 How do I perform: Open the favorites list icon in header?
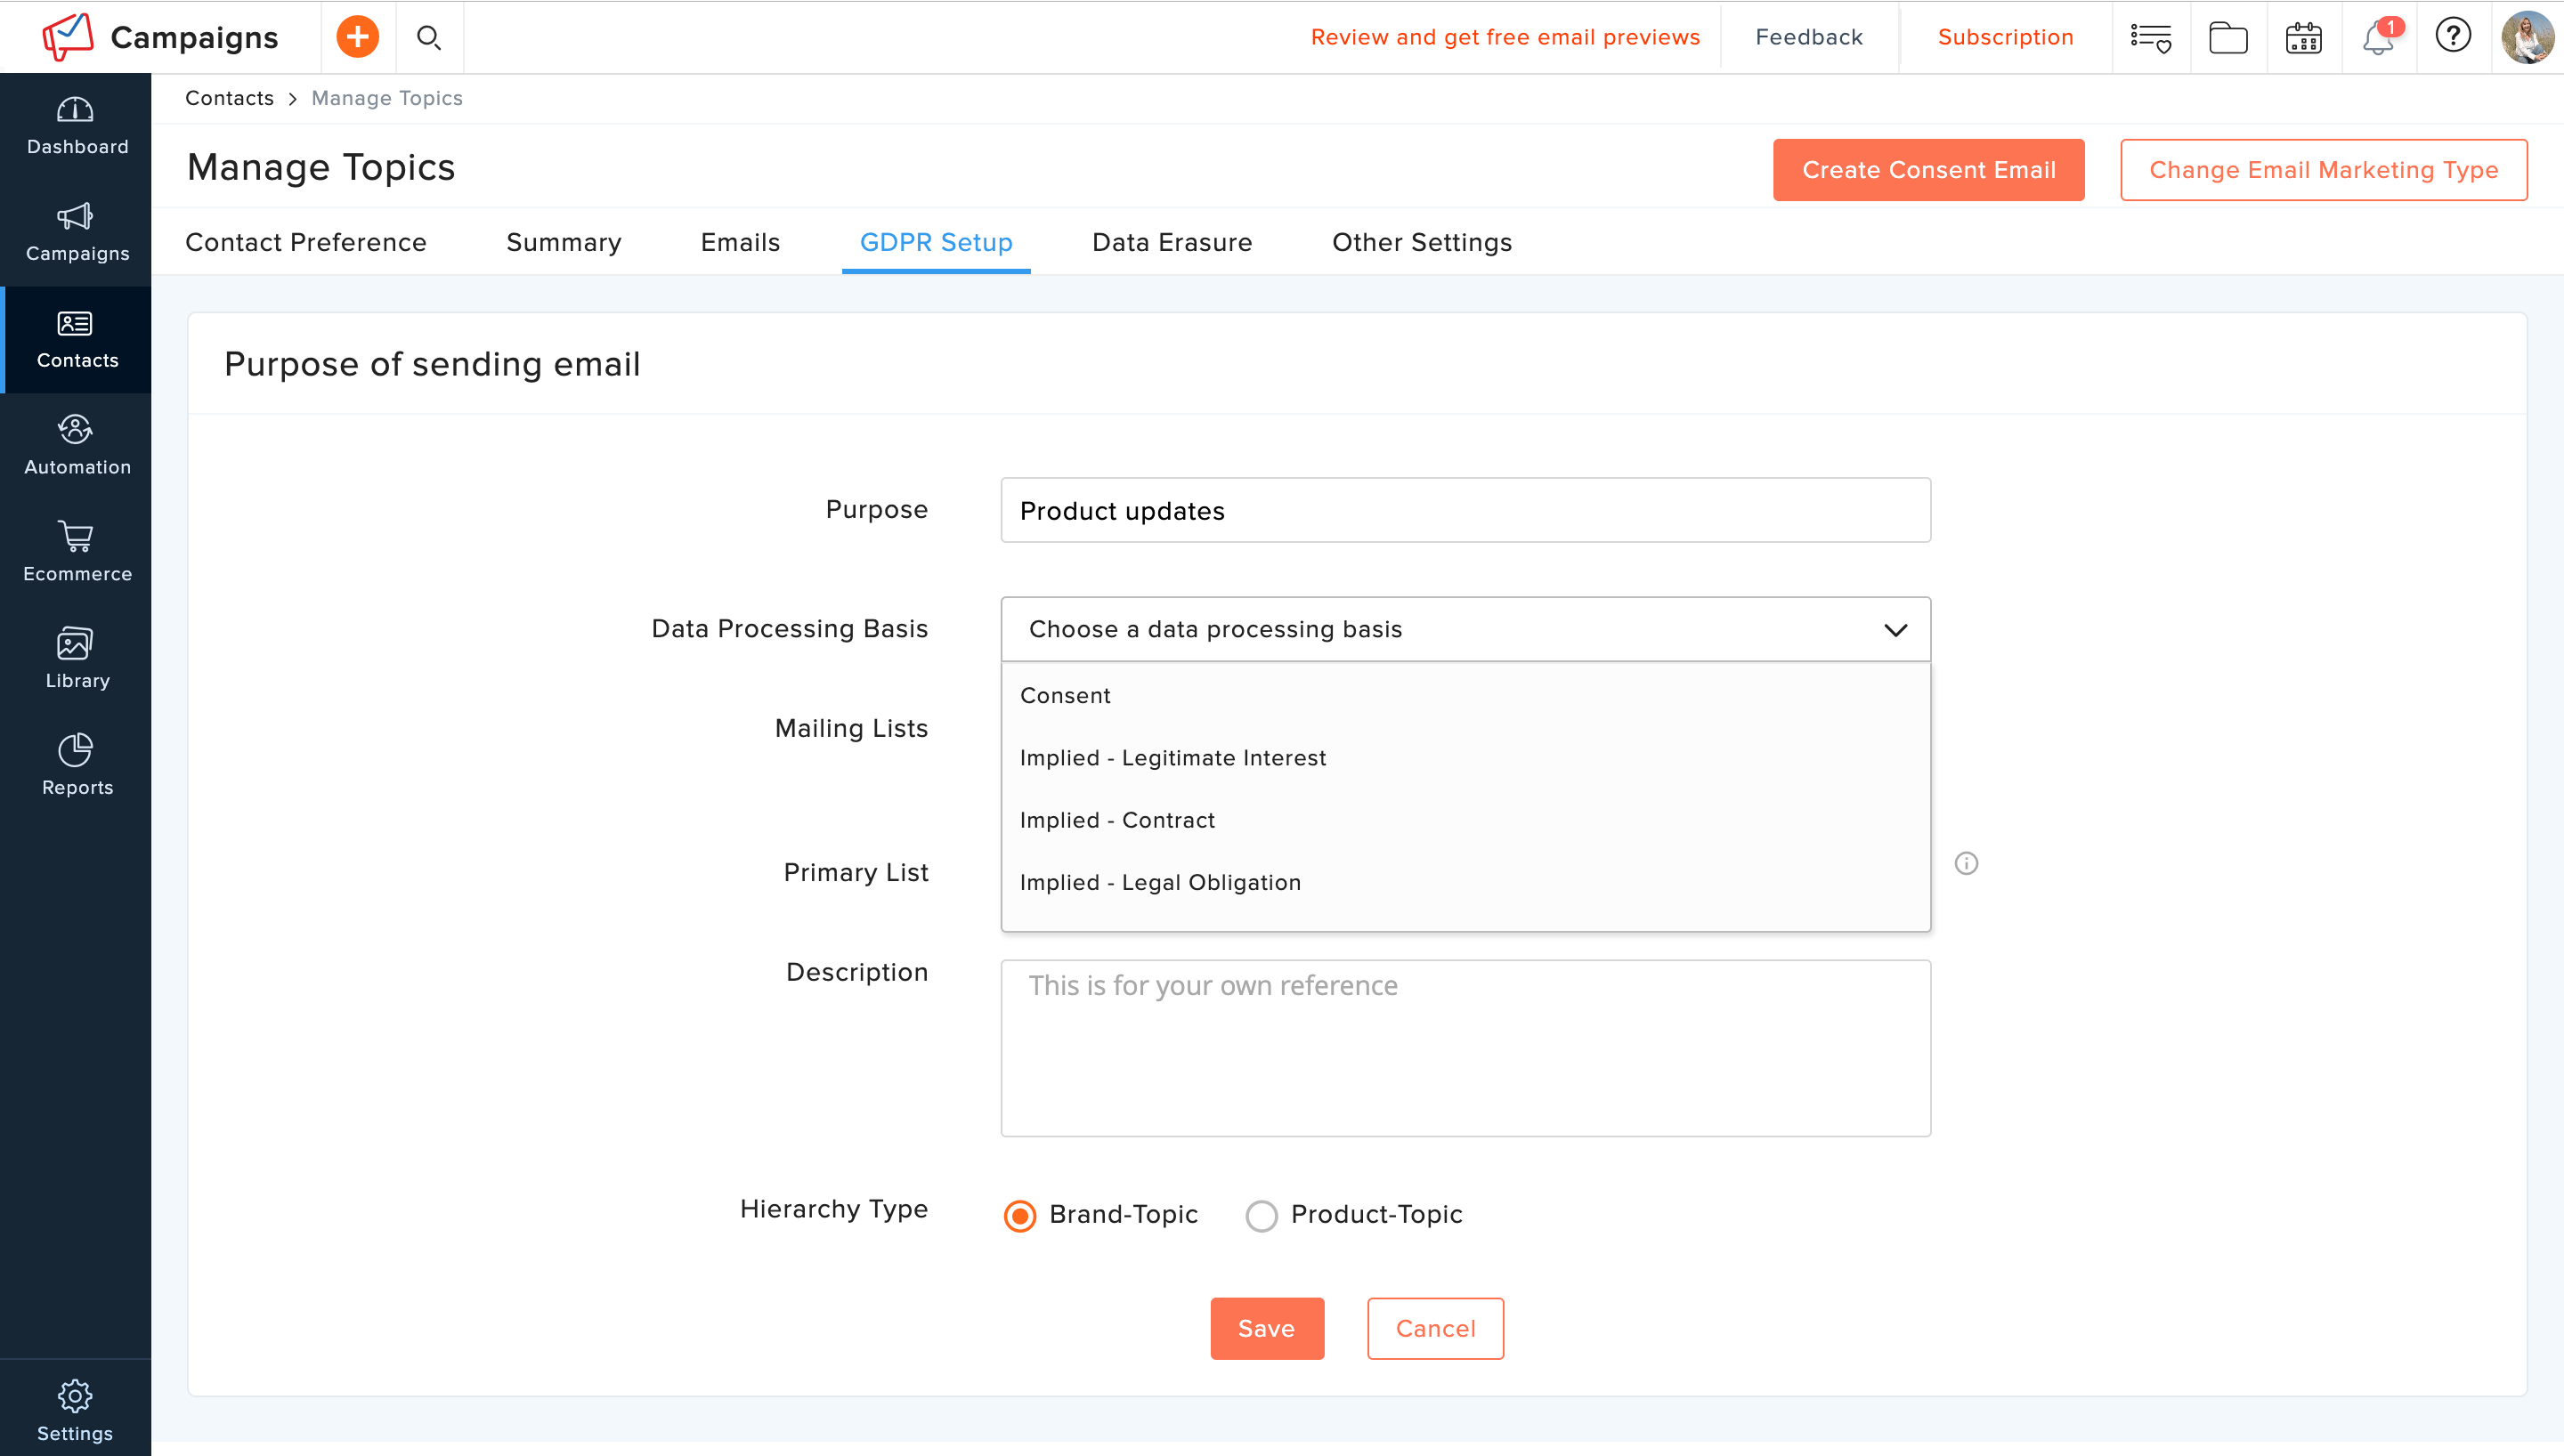pos(2150,38)
